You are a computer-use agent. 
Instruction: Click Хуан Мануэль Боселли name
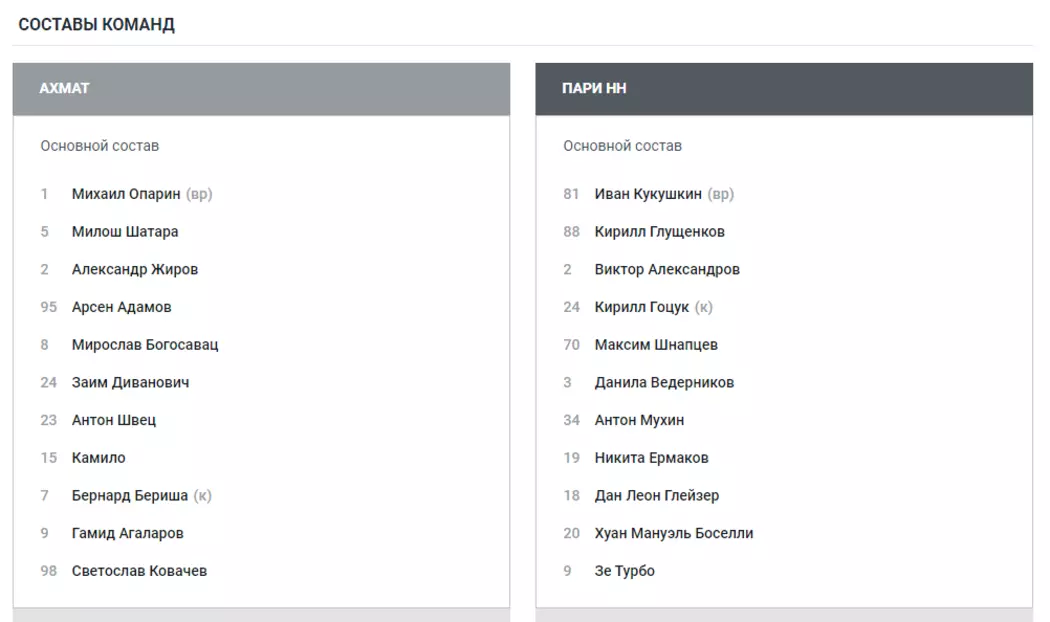tap(674, 534)
